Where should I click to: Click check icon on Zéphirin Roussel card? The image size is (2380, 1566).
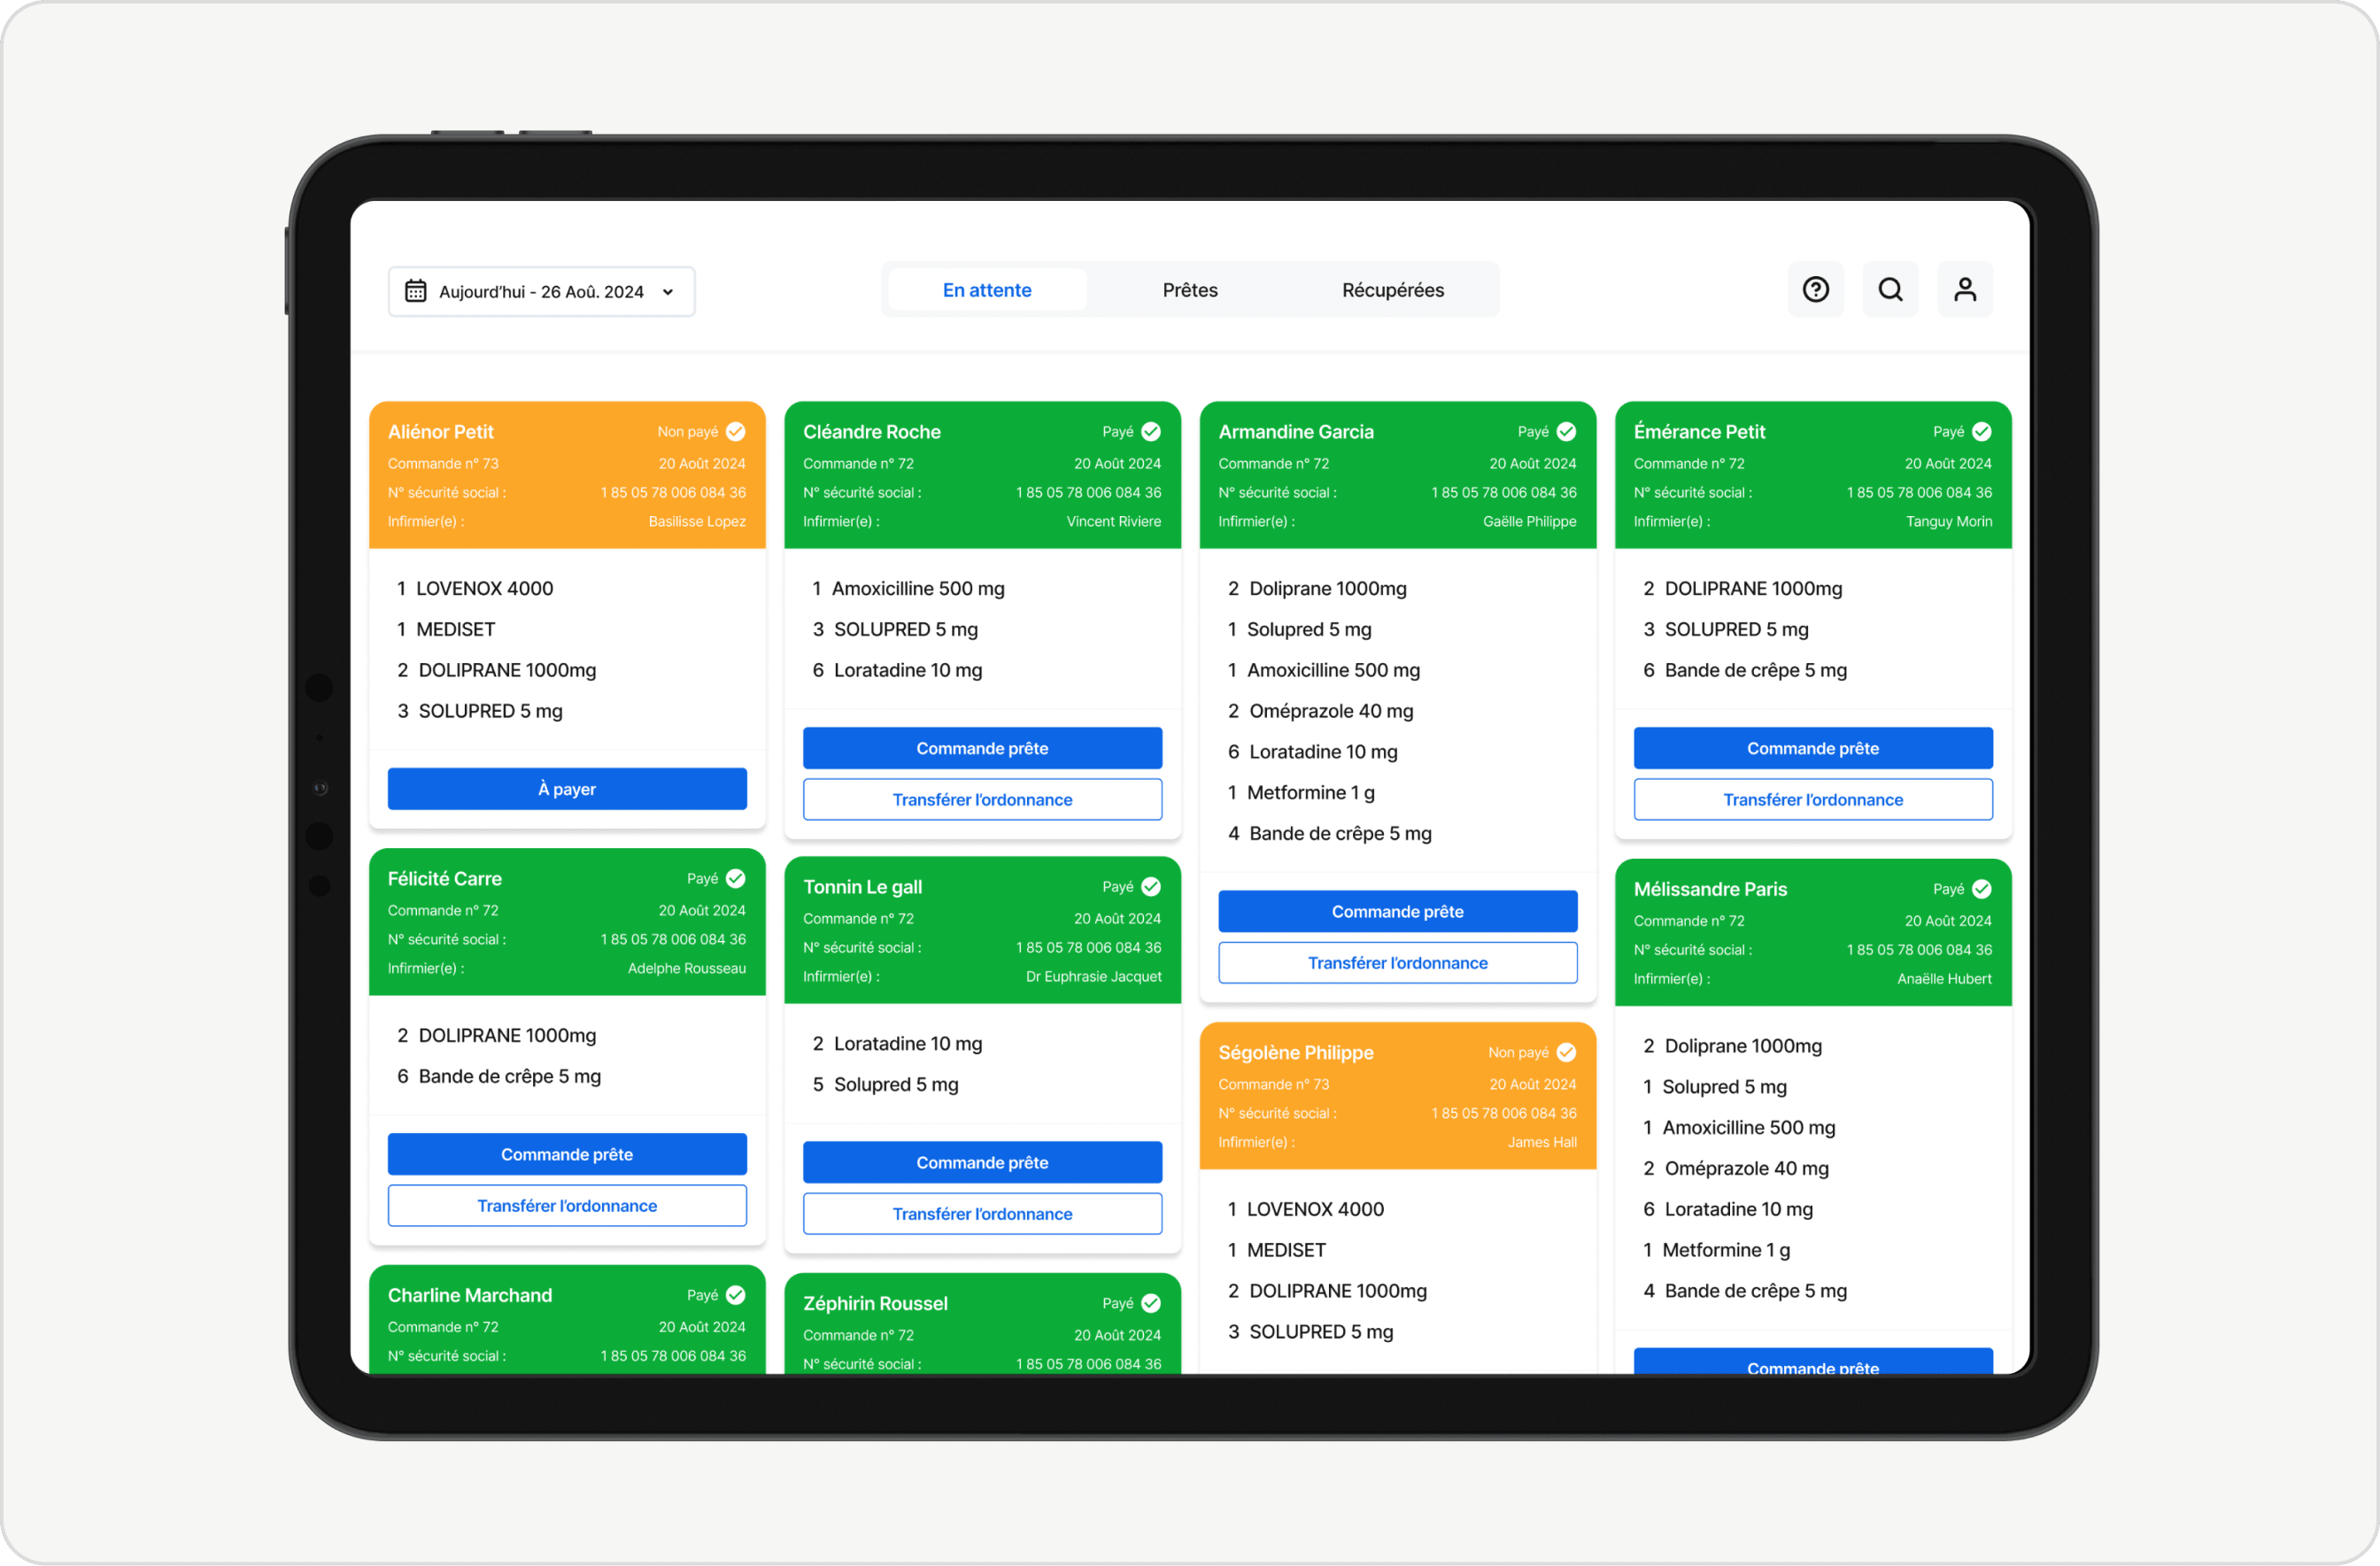click(x=1151, y=1303)
